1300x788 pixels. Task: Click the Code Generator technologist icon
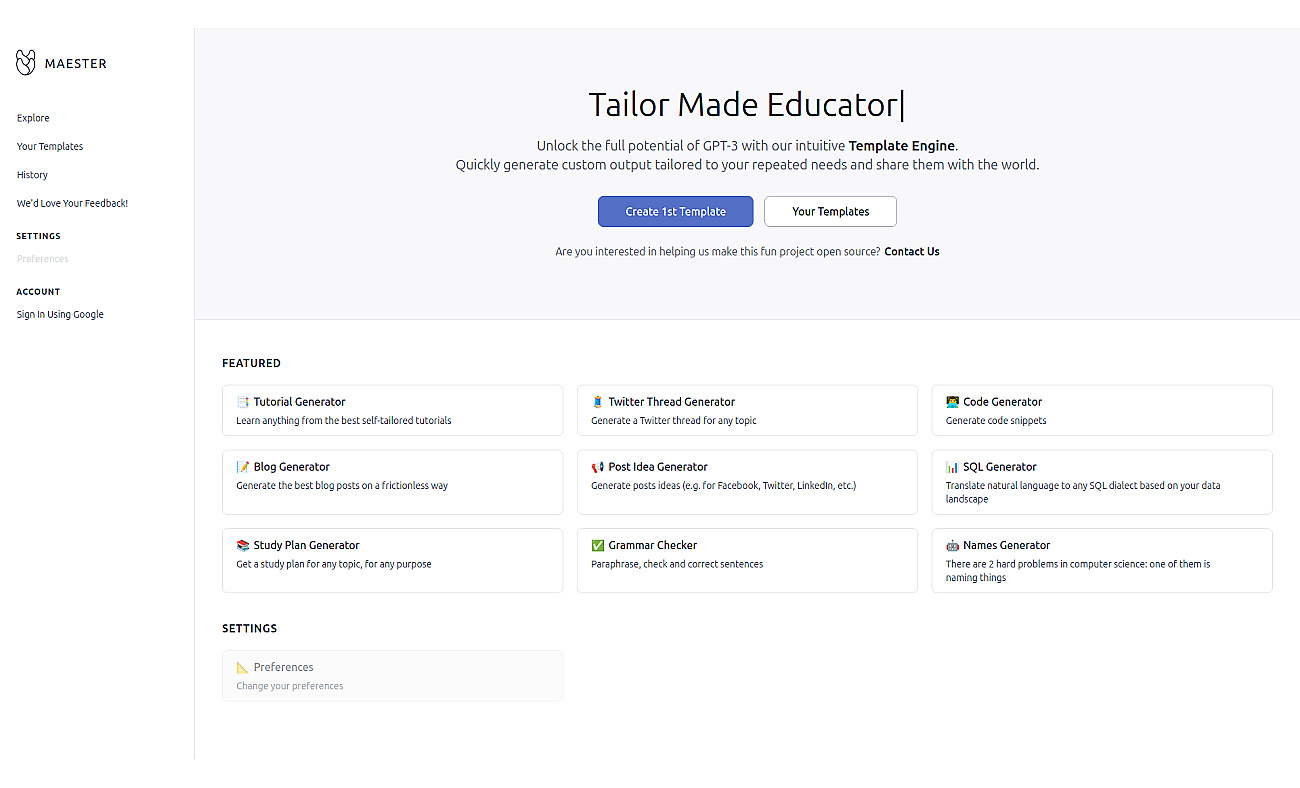[953, 402]
